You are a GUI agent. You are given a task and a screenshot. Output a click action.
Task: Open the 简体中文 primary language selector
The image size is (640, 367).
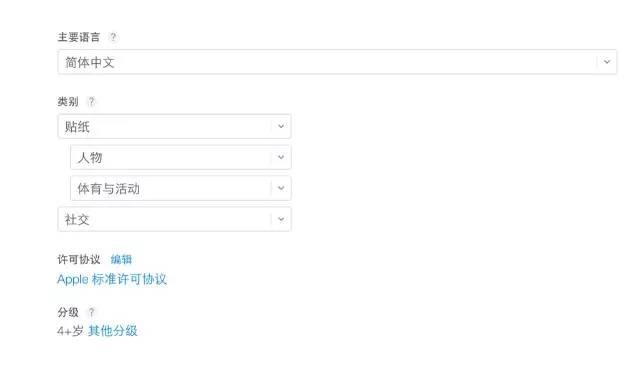coord(337,62)
